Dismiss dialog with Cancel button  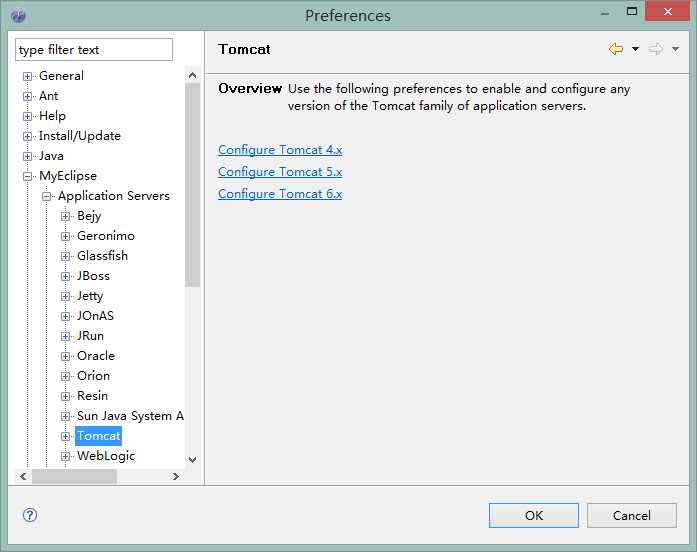tap(632, 516)
